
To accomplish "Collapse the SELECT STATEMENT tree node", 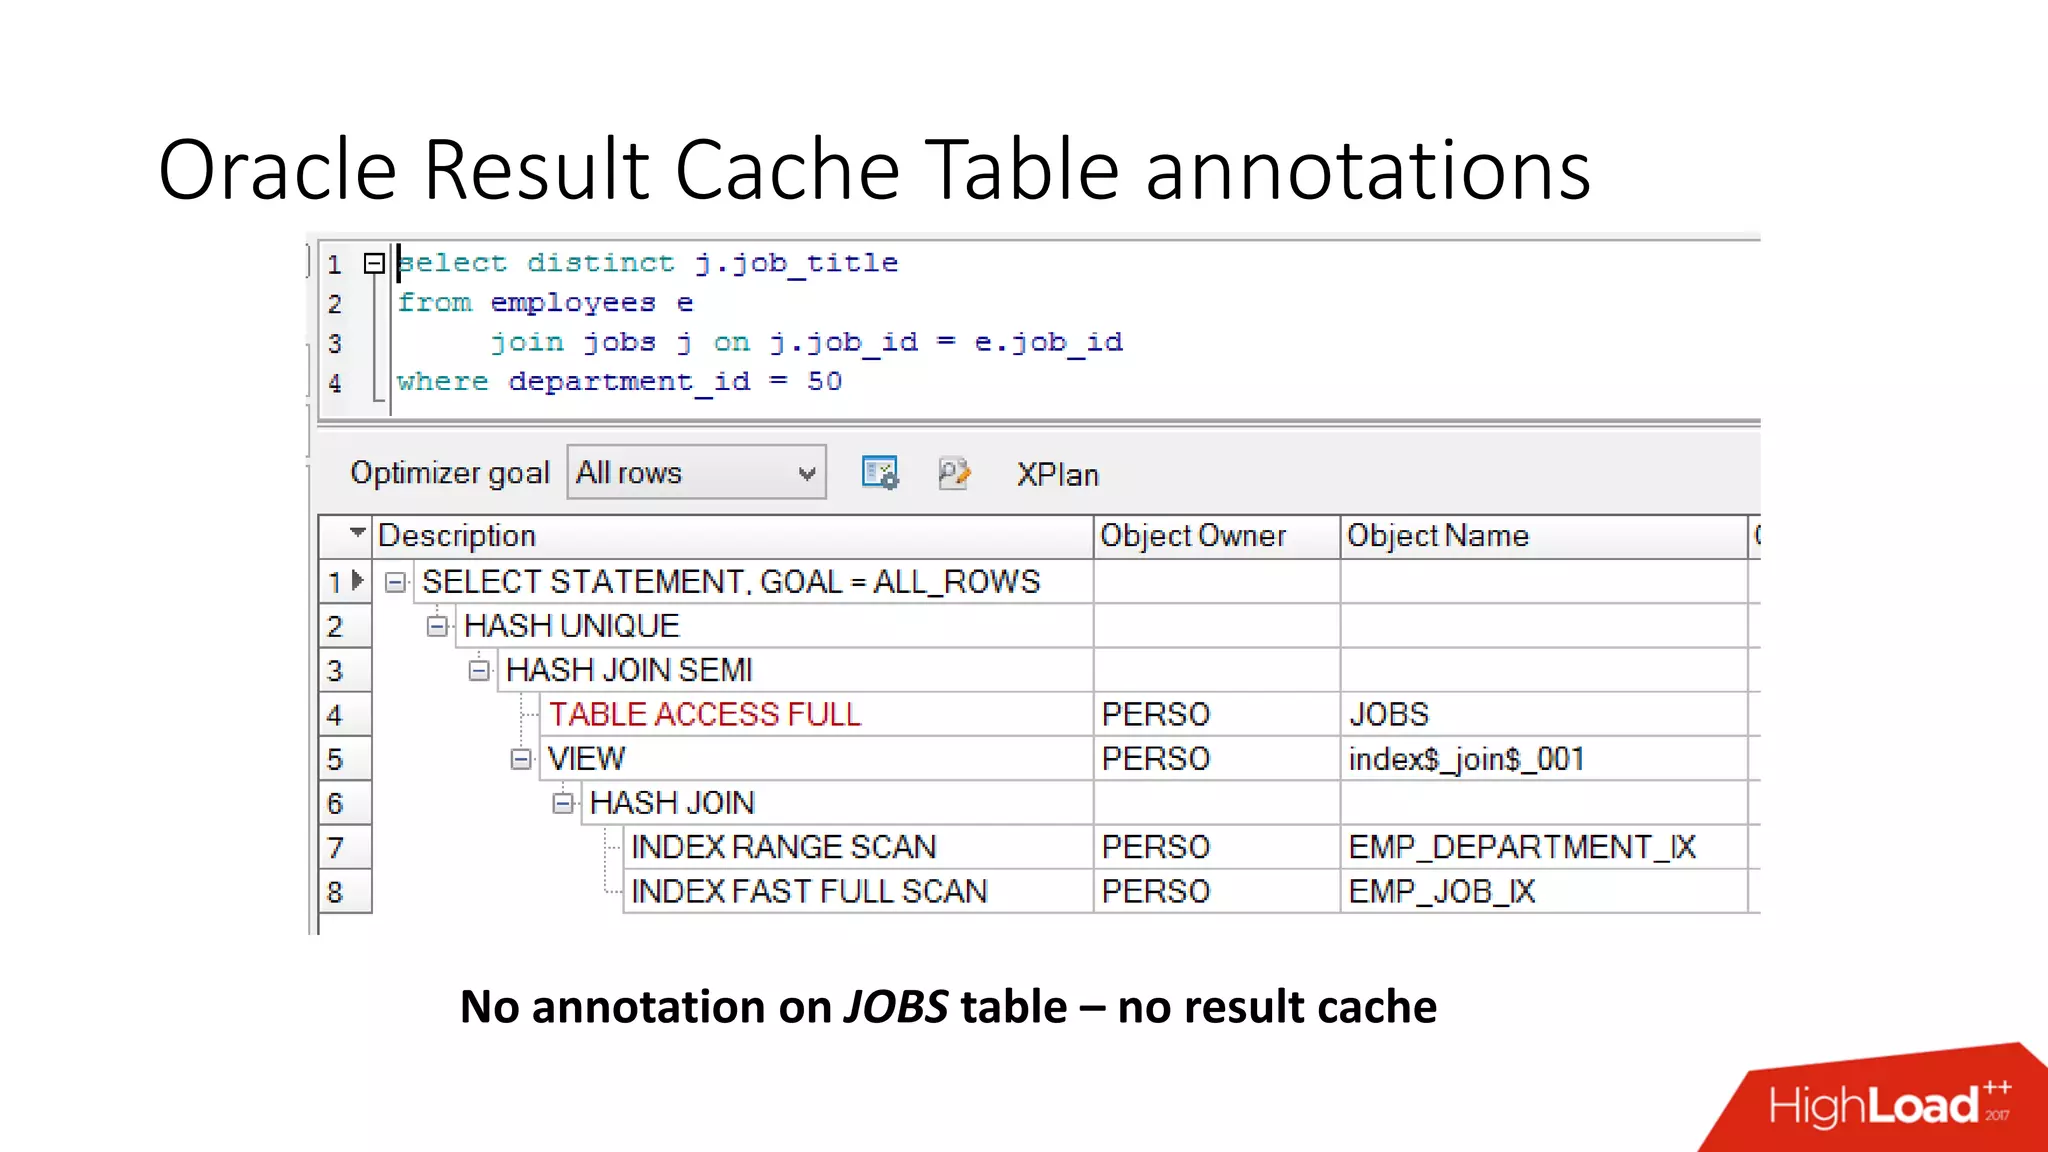I will (396, 582).
